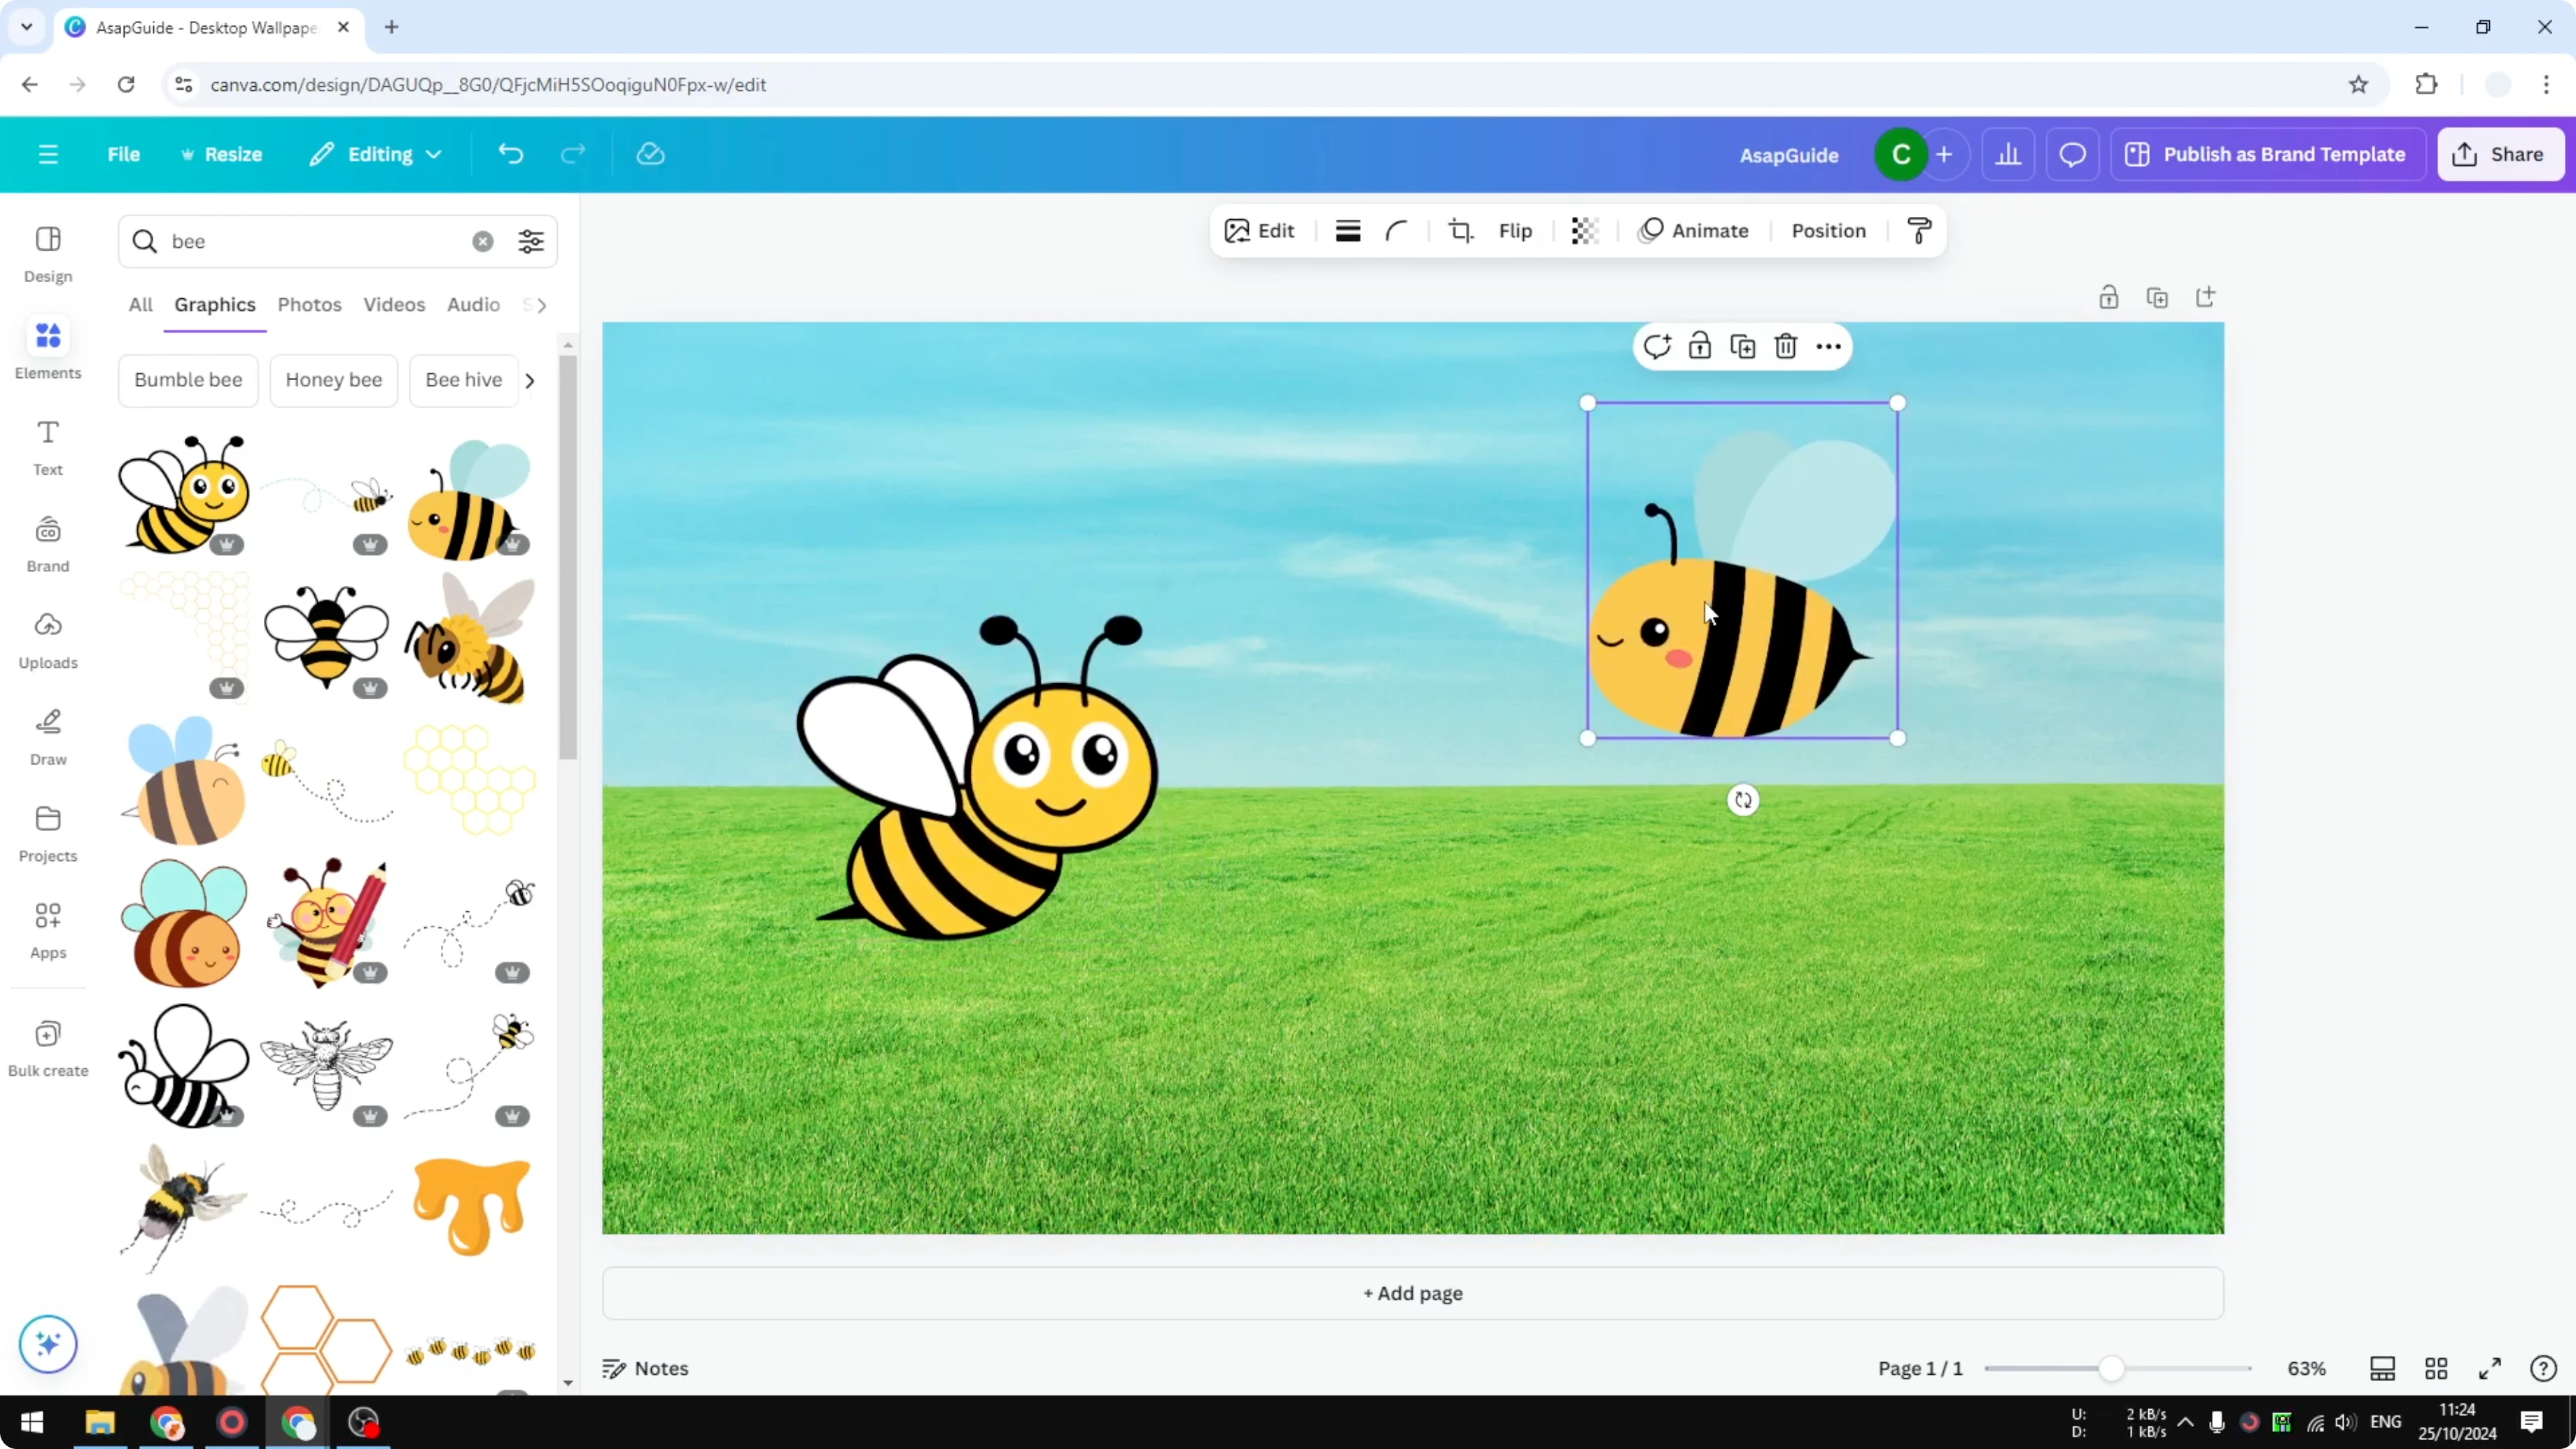2576x1449 pixels.
Task: Open the browser tab search dropdown
Action: [26, 27]
